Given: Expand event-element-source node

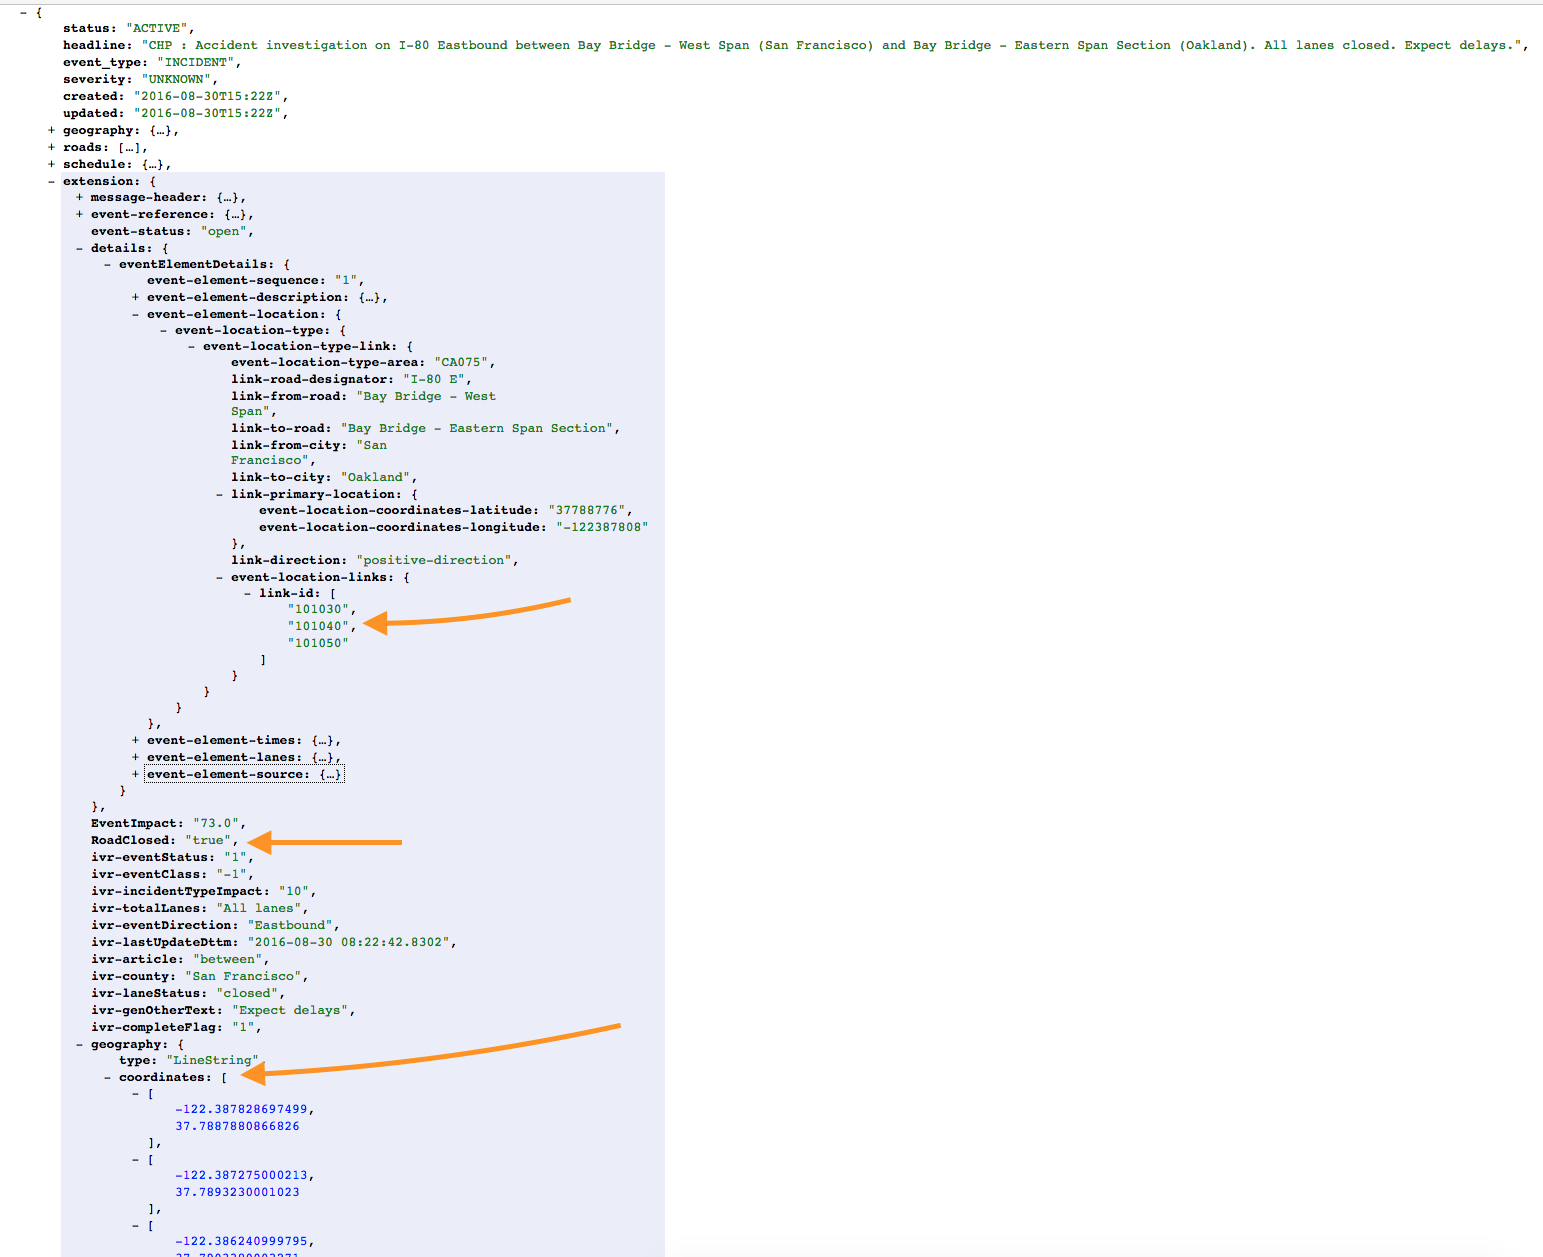Looking at the screenshot, I should 135,775.
